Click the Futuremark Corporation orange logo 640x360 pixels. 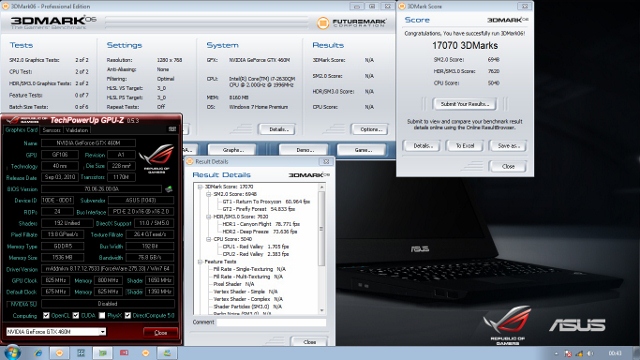coord(323,23)
